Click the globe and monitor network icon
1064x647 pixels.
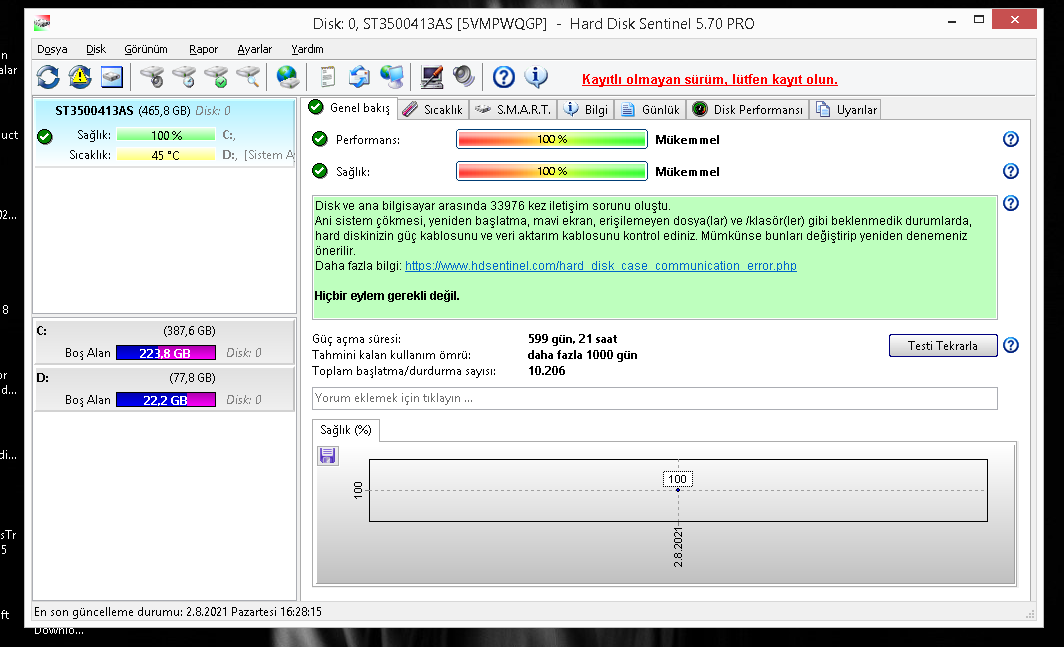392,77
